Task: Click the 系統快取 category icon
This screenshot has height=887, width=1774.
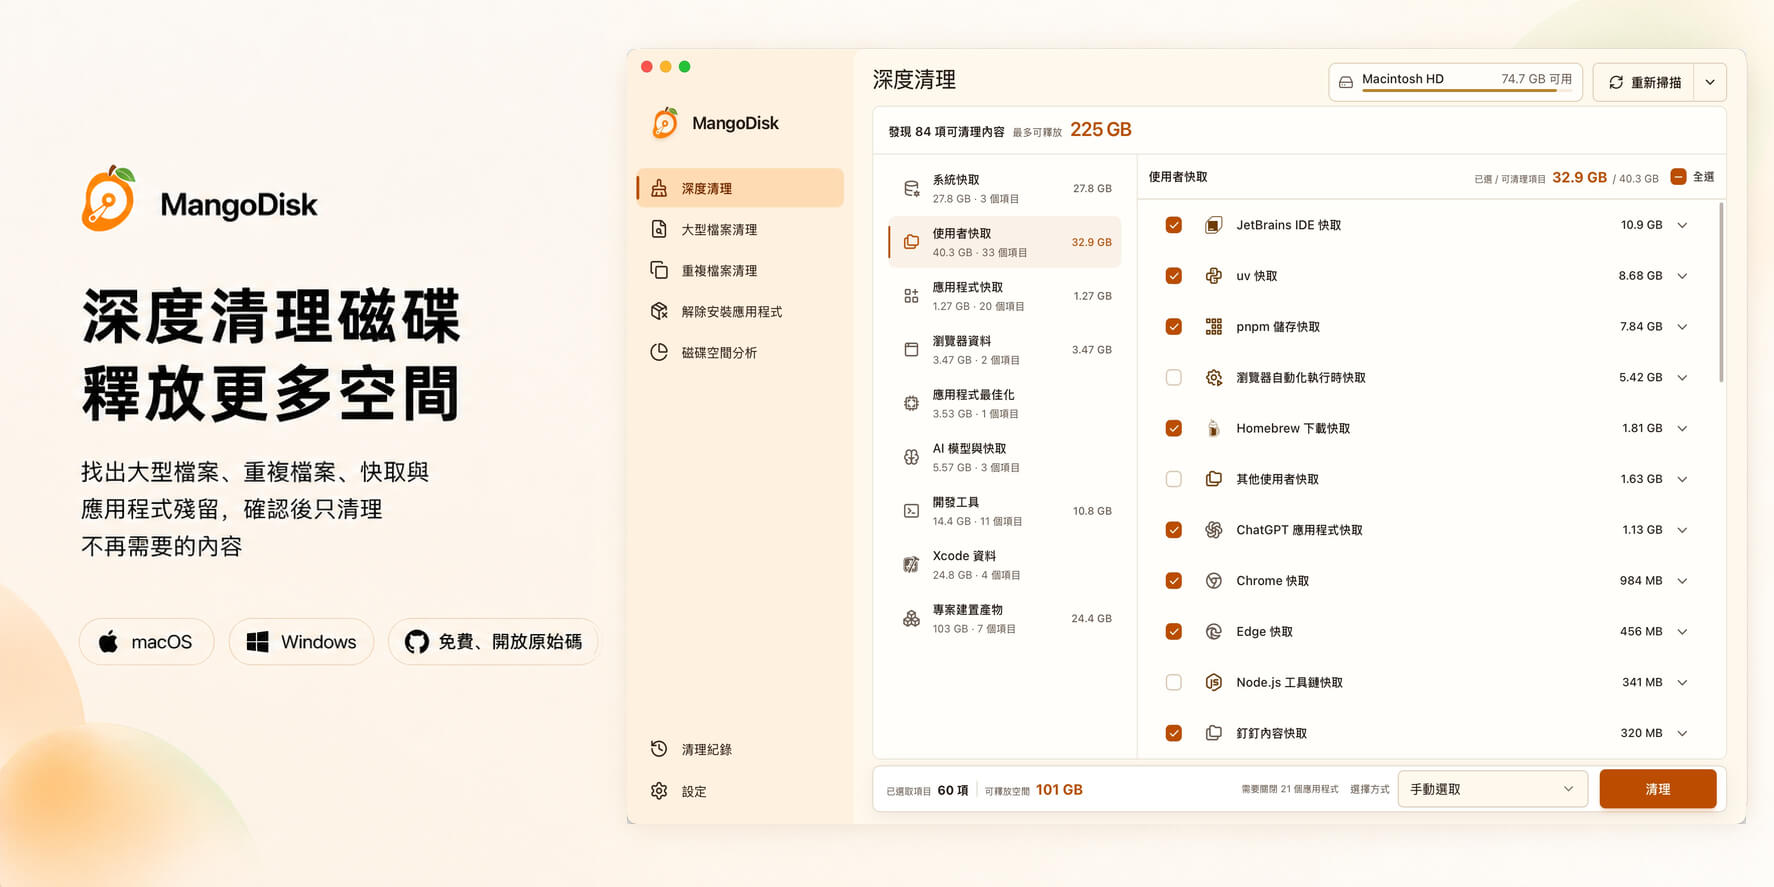Action: pos(911,189)
